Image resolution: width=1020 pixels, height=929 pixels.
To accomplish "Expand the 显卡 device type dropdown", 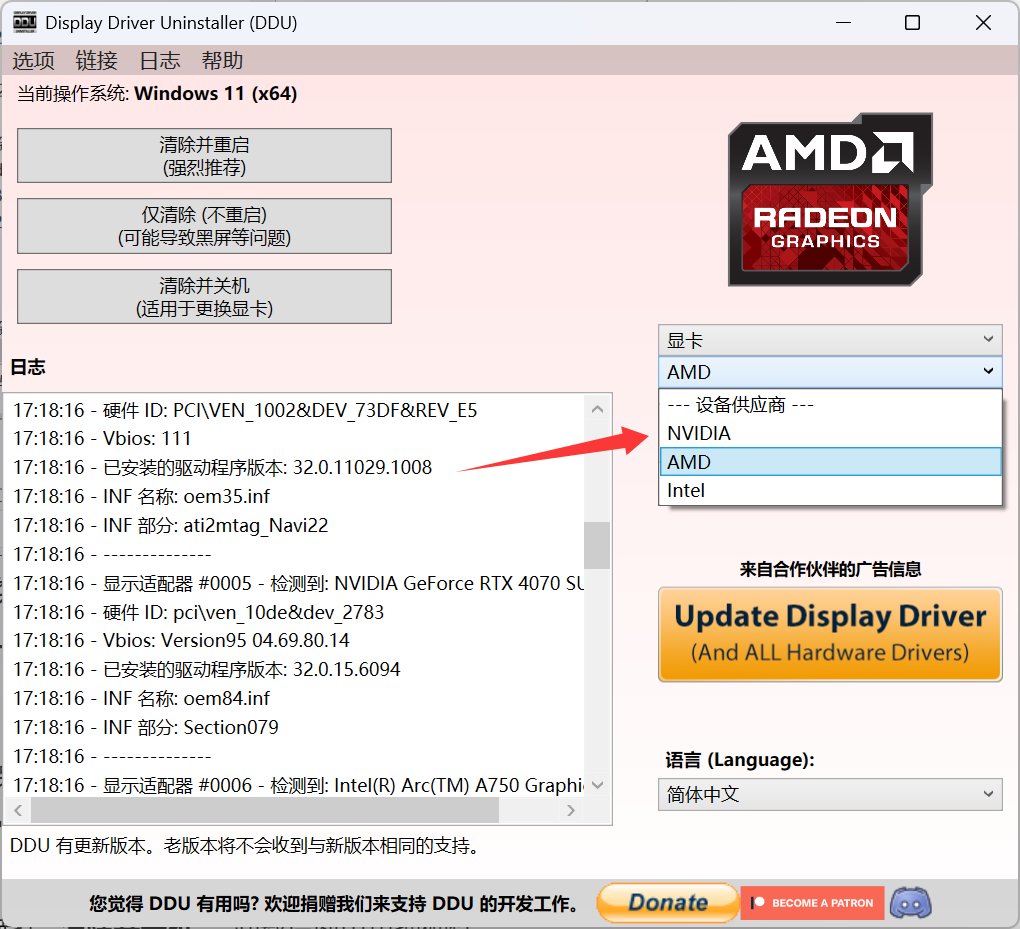I will coord(830,340).
